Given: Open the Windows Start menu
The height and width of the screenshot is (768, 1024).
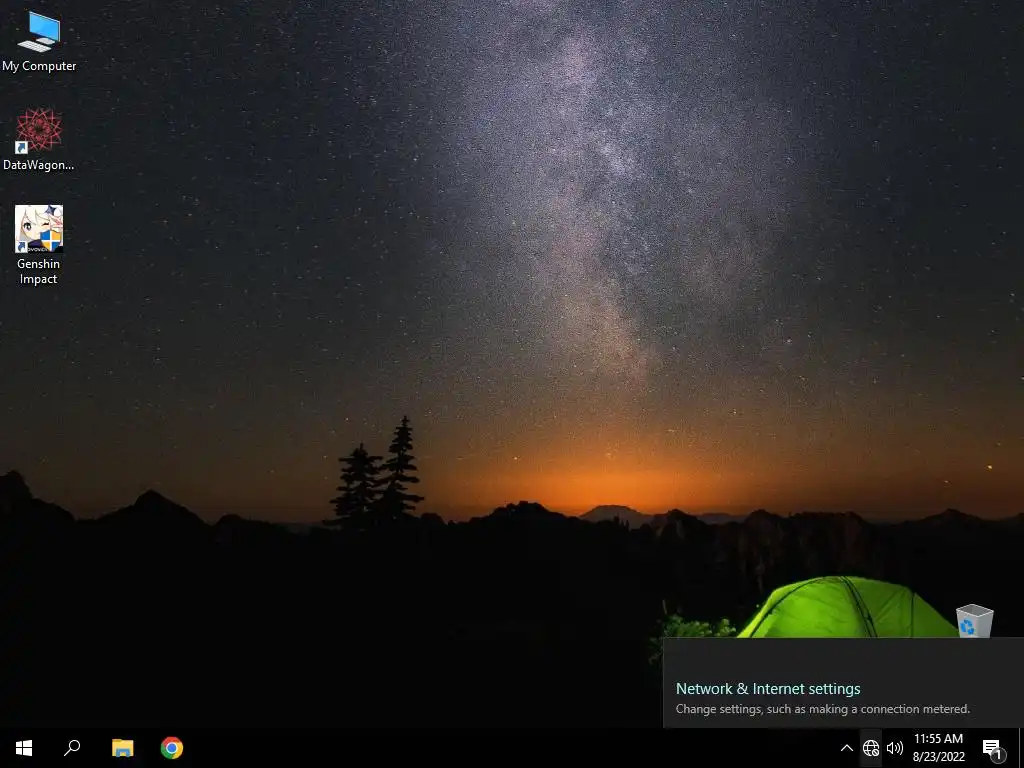Looking at the screenshot, I should (24, 748).
